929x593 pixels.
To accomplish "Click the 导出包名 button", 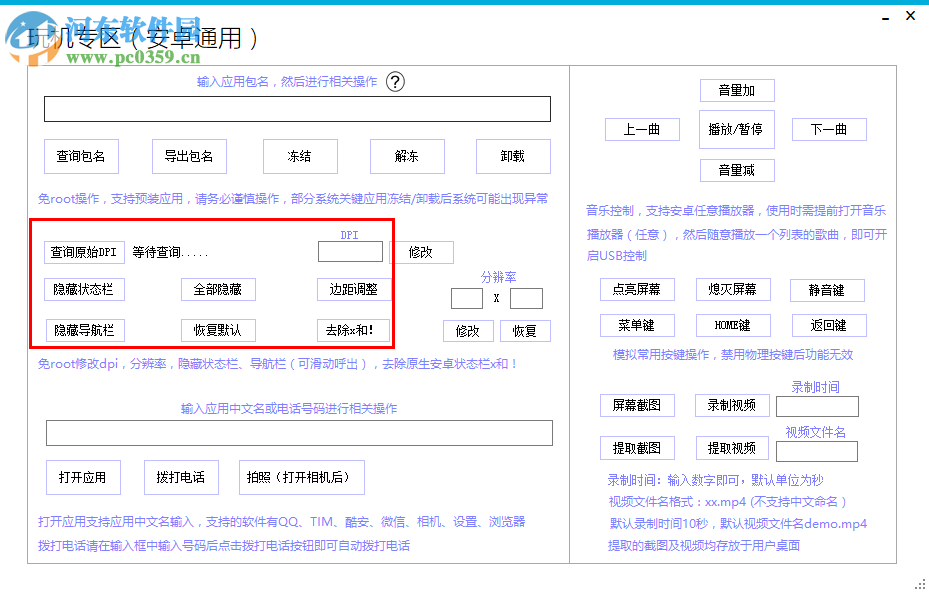I will click(x=189, y=156).
